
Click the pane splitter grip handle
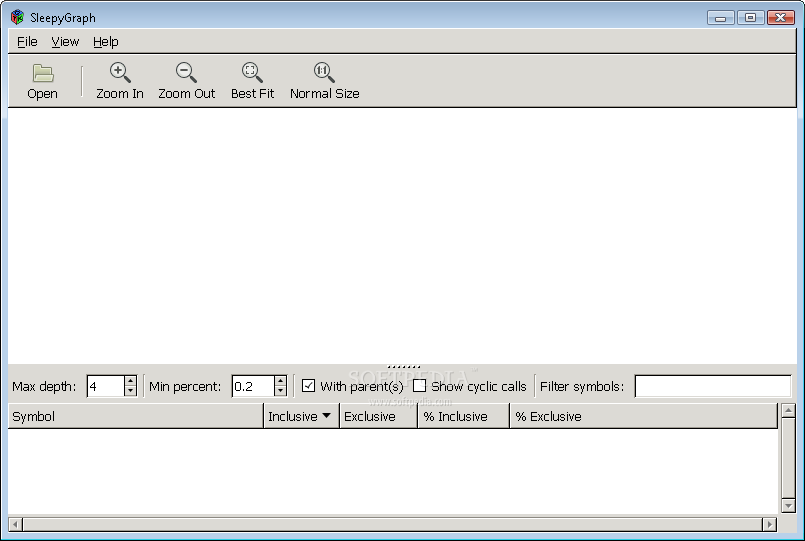[x=404, y=367]
